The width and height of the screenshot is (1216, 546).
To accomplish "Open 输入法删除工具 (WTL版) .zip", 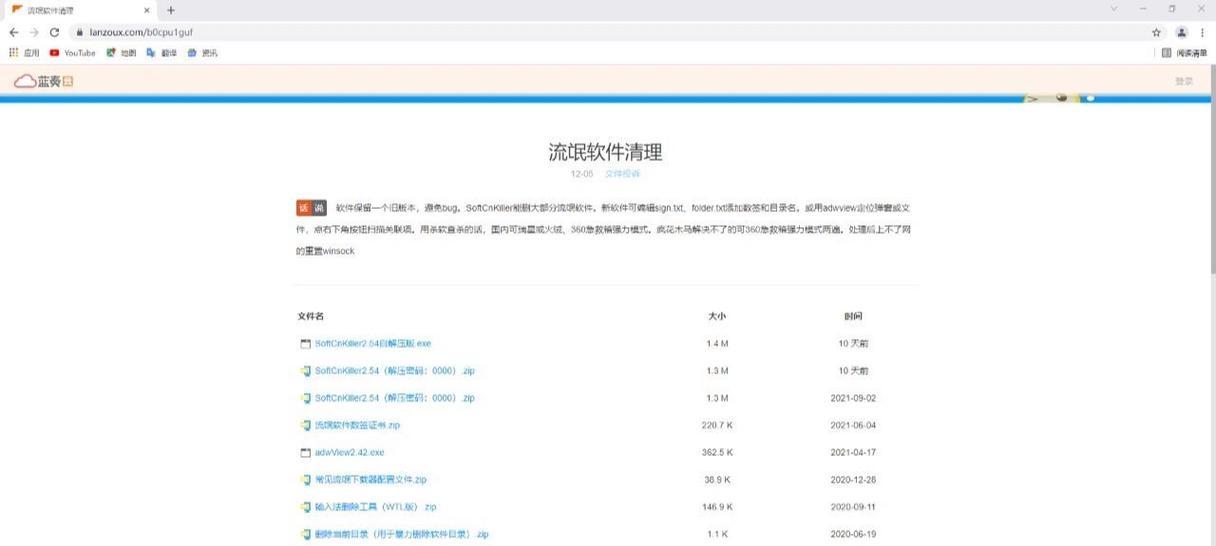I will pyautogui.click(x=376, y=507).
